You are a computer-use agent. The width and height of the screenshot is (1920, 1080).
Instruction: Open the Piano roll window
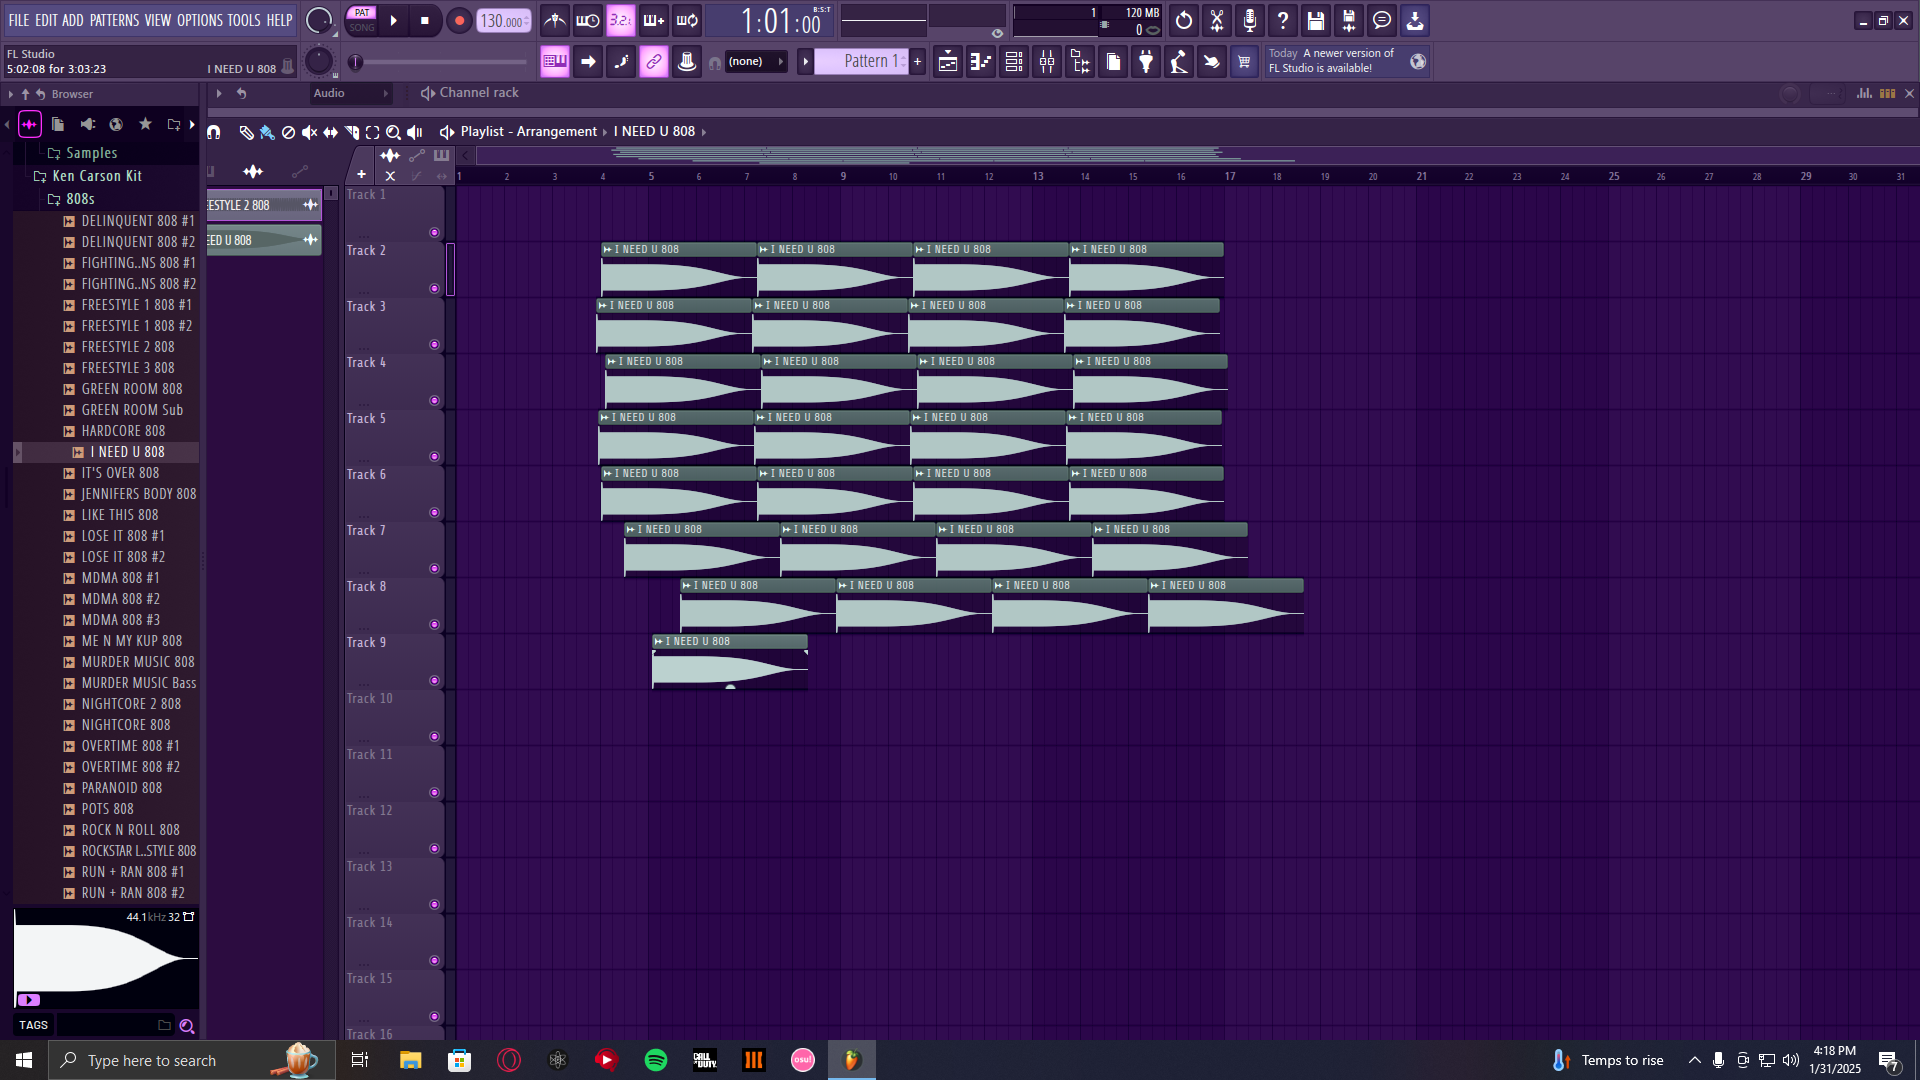pos(981,62)
